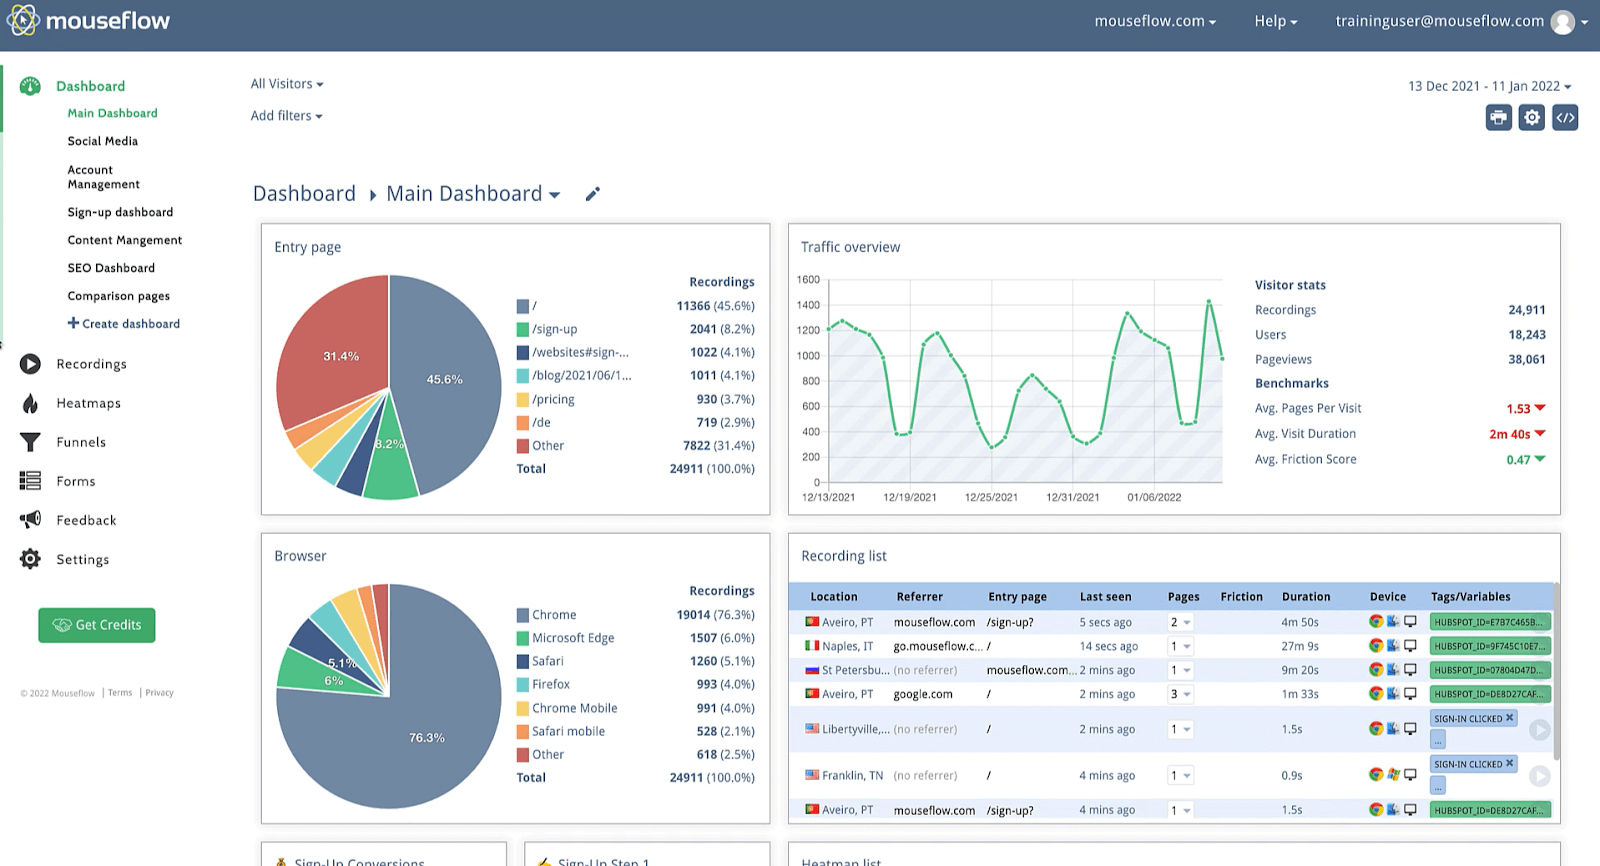This screenshot has width=1600, height=866.
Task: Select Comparison pages dashboard
Action: point(118,296)
